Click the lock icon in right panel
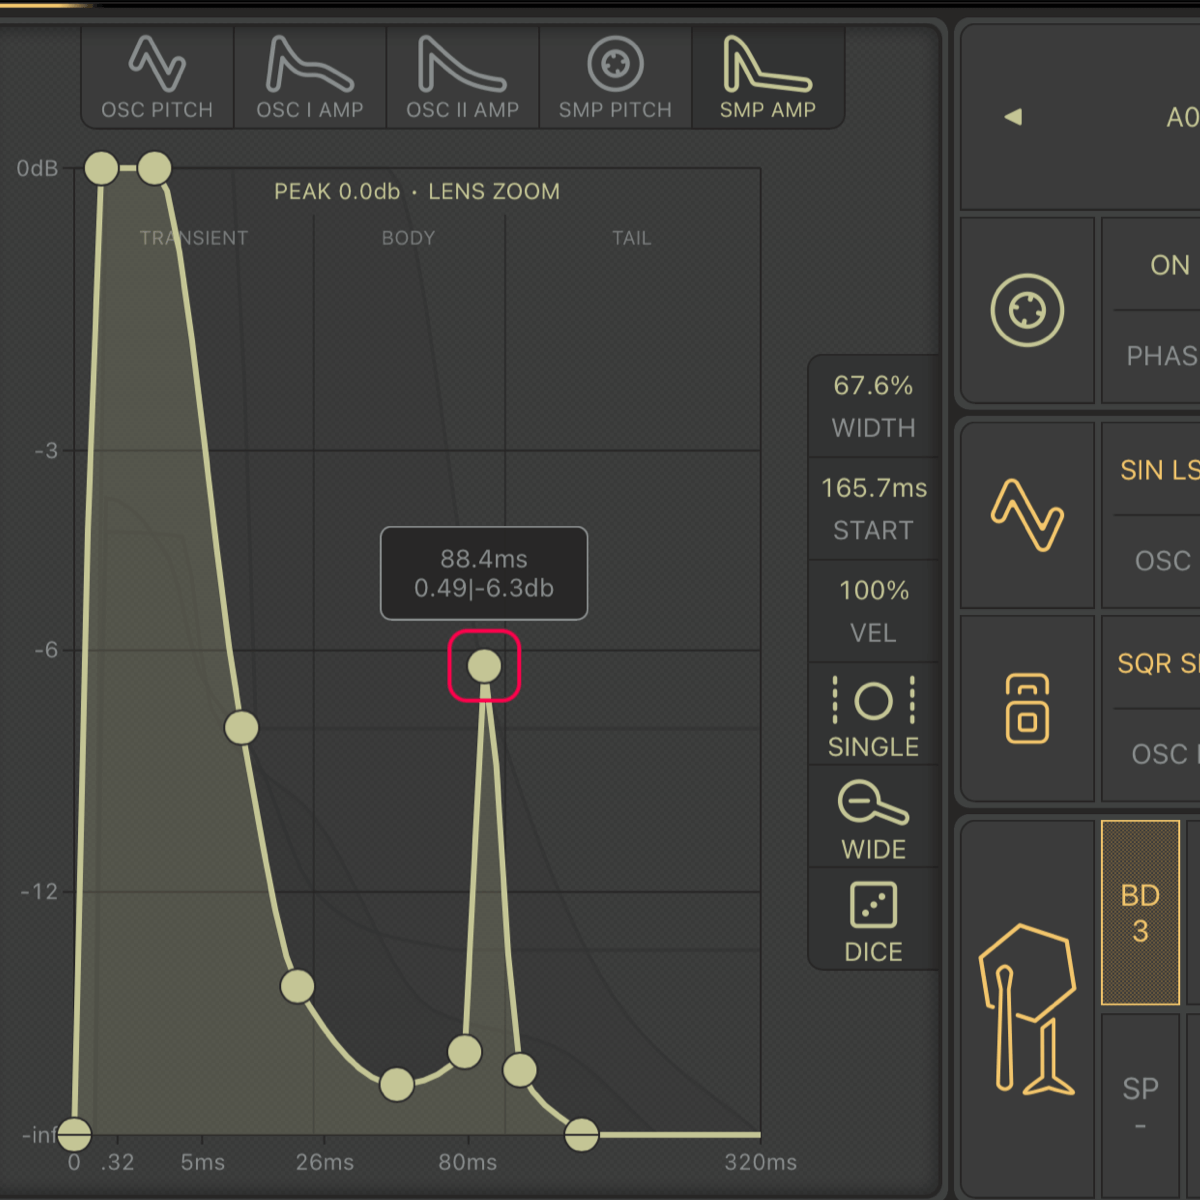Viewport: 1200px width, 1200px height. pyautogui.click(x=1027, y=708)
